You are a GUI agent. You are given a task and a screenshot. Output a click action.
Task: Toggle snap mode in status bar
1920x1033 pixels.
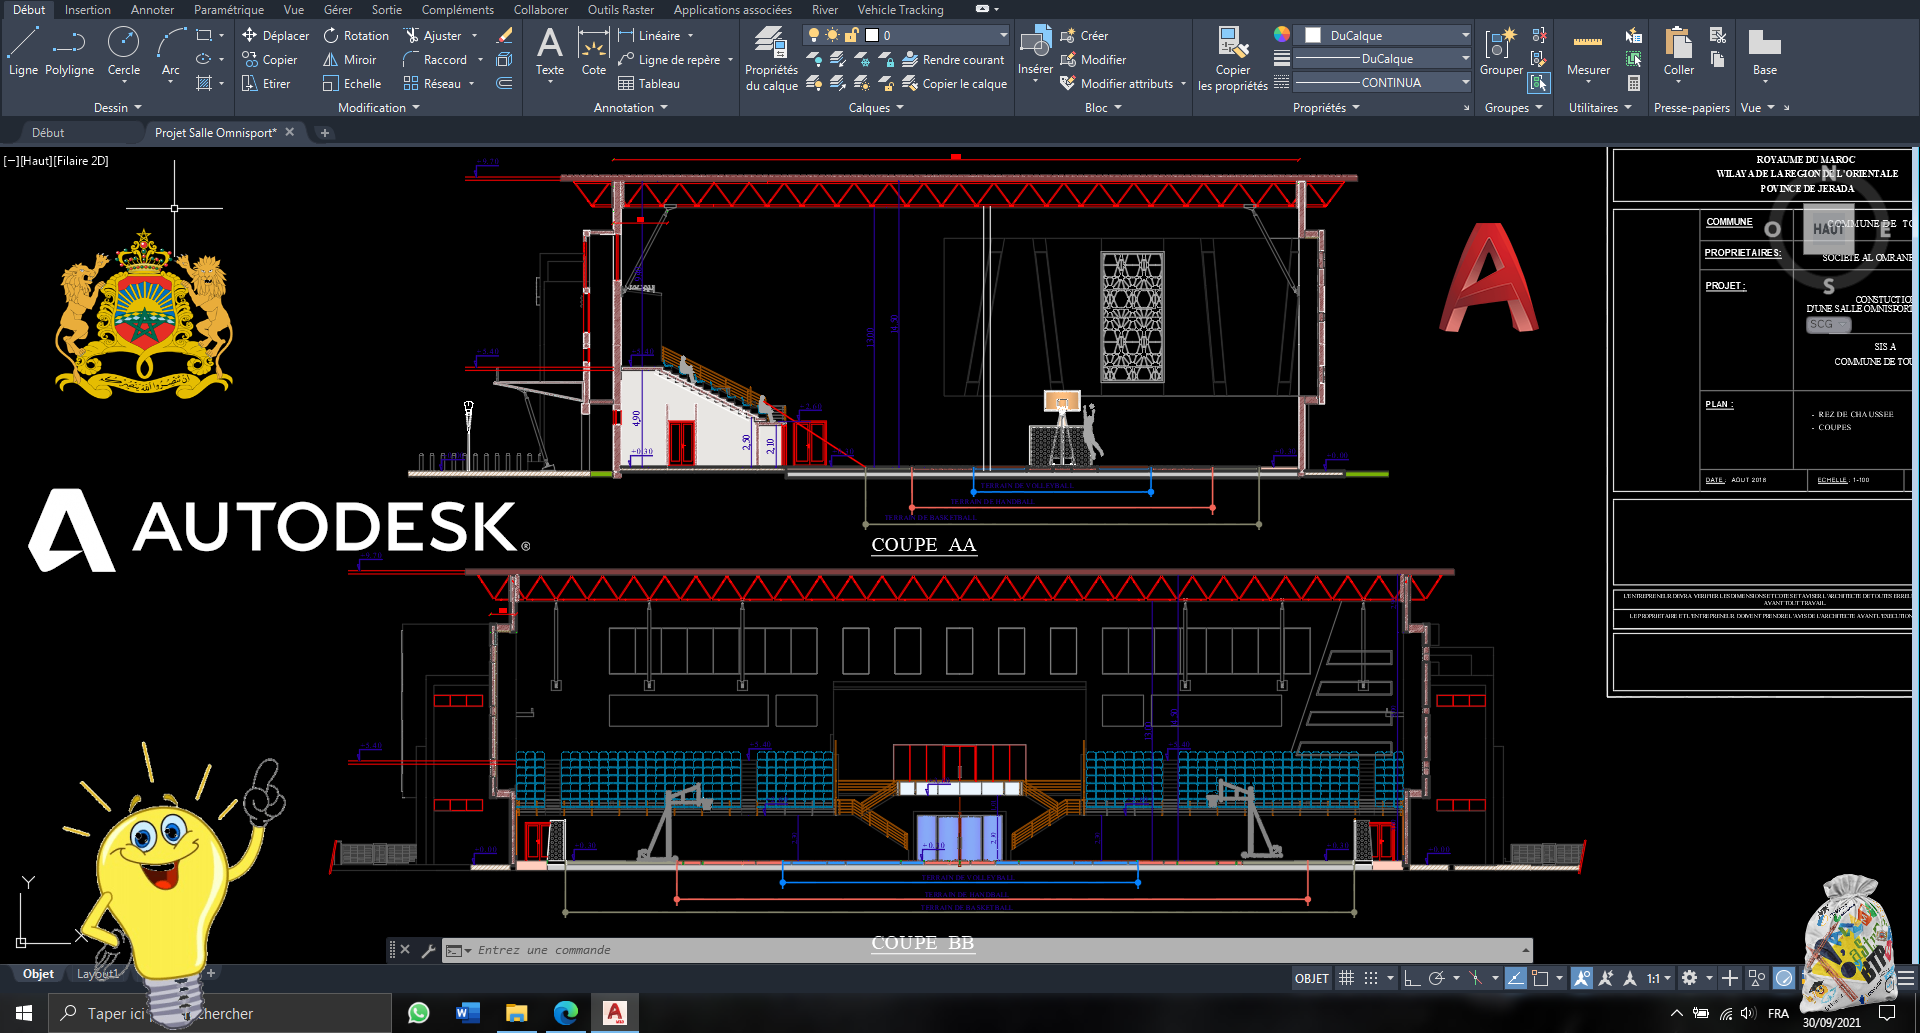coord(1371,979)
